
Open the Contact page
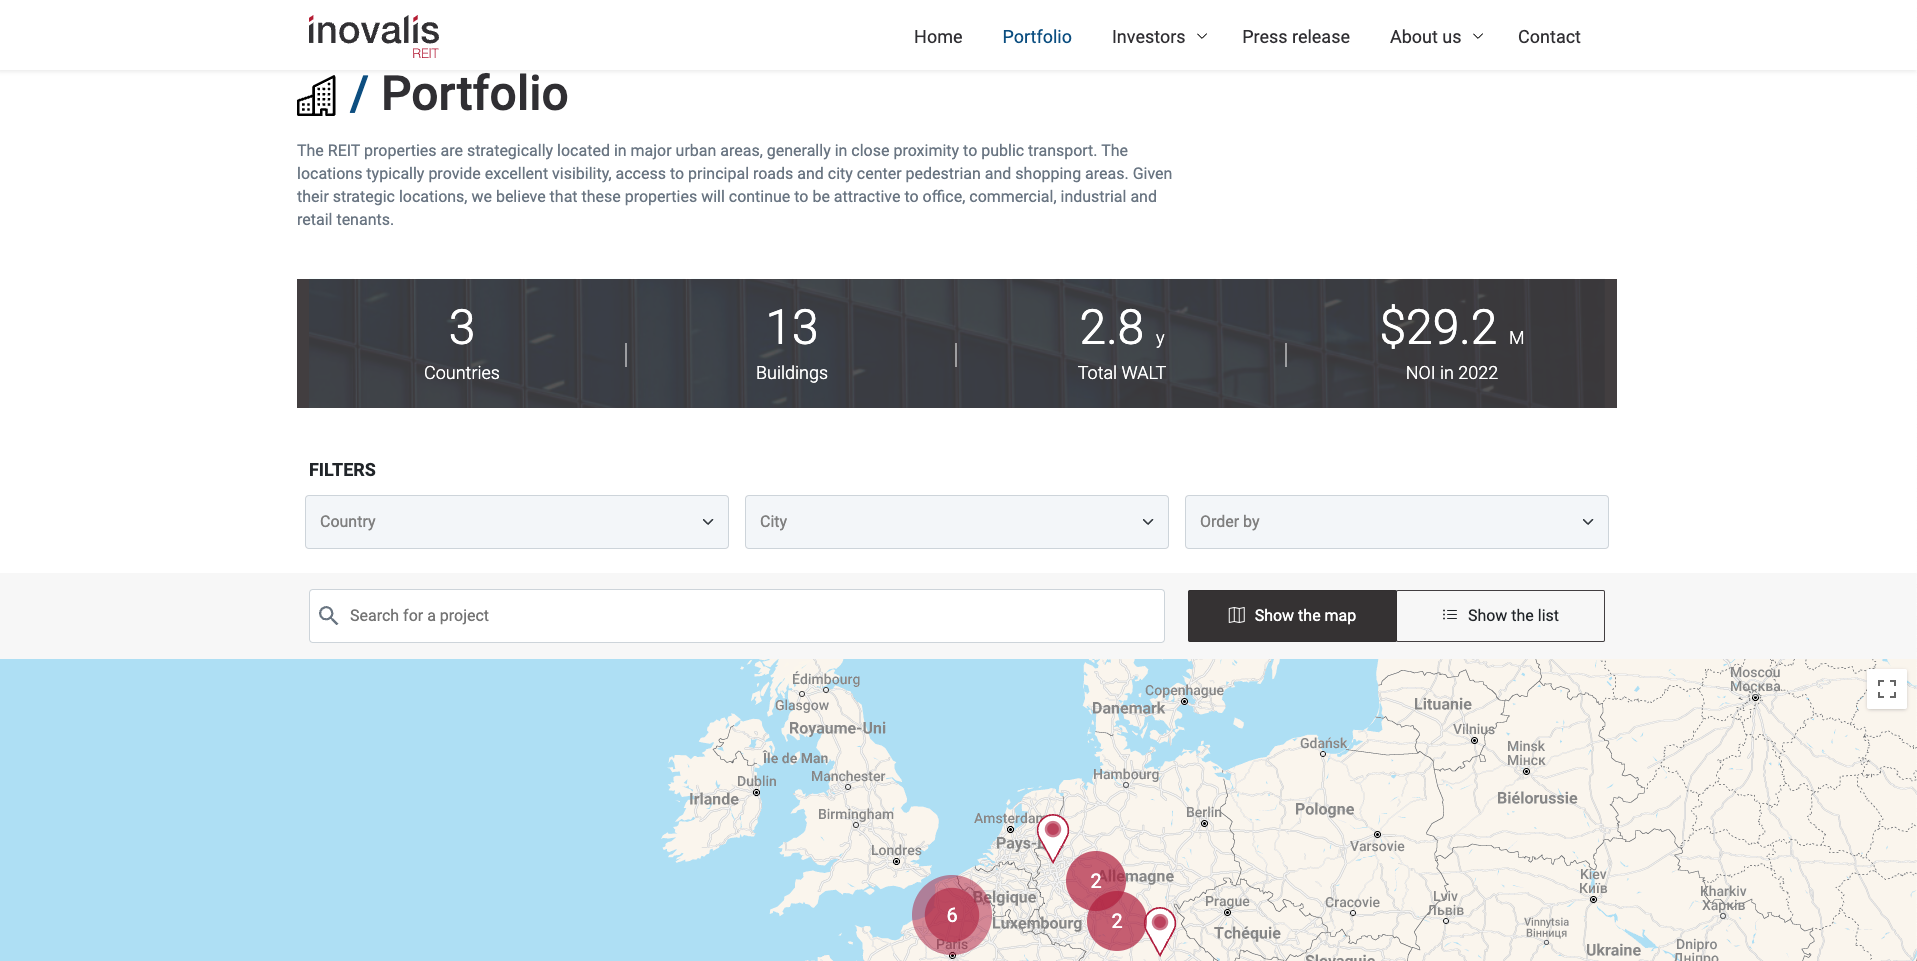coord(1548,37)
